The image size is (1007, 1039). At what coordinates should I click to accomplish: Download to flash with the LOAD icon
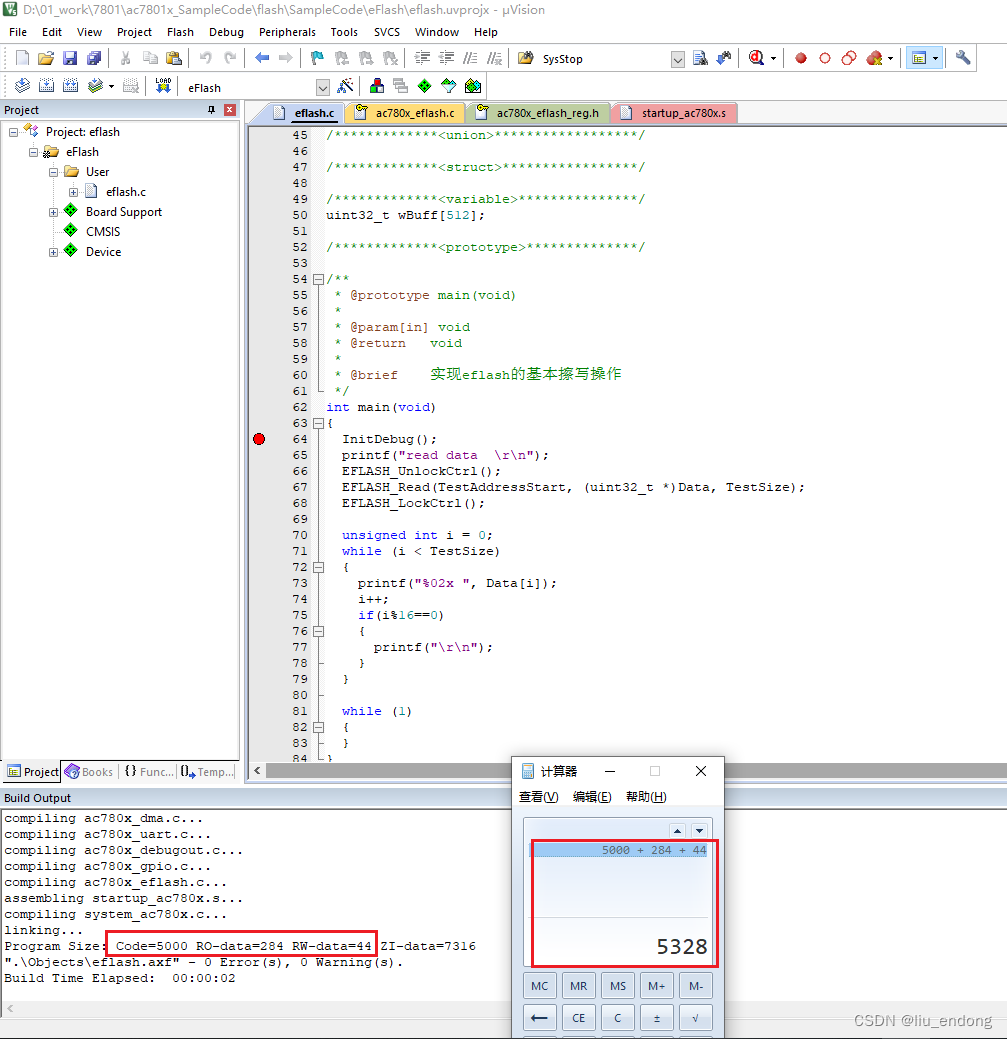(163, 85)
